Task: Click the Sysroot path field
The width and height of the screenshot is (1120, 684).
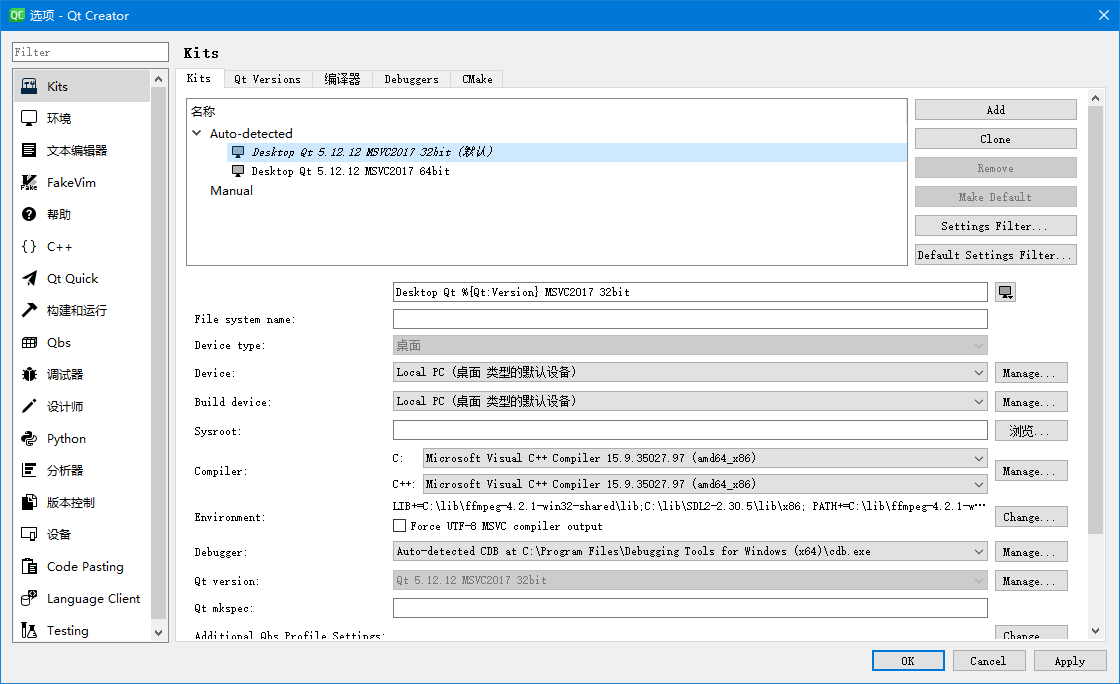Action: coord(690,431)
